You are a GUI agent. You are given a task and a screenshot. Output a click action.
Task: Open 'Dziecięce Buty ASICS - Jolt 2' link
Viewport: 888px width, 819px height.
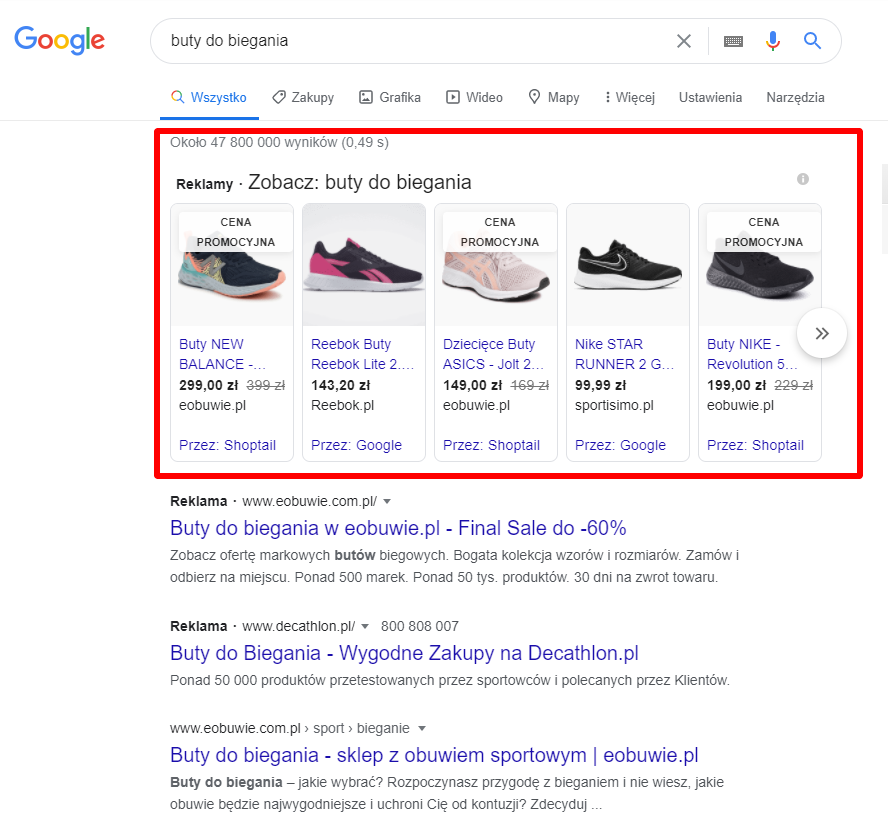coord(493,354)
